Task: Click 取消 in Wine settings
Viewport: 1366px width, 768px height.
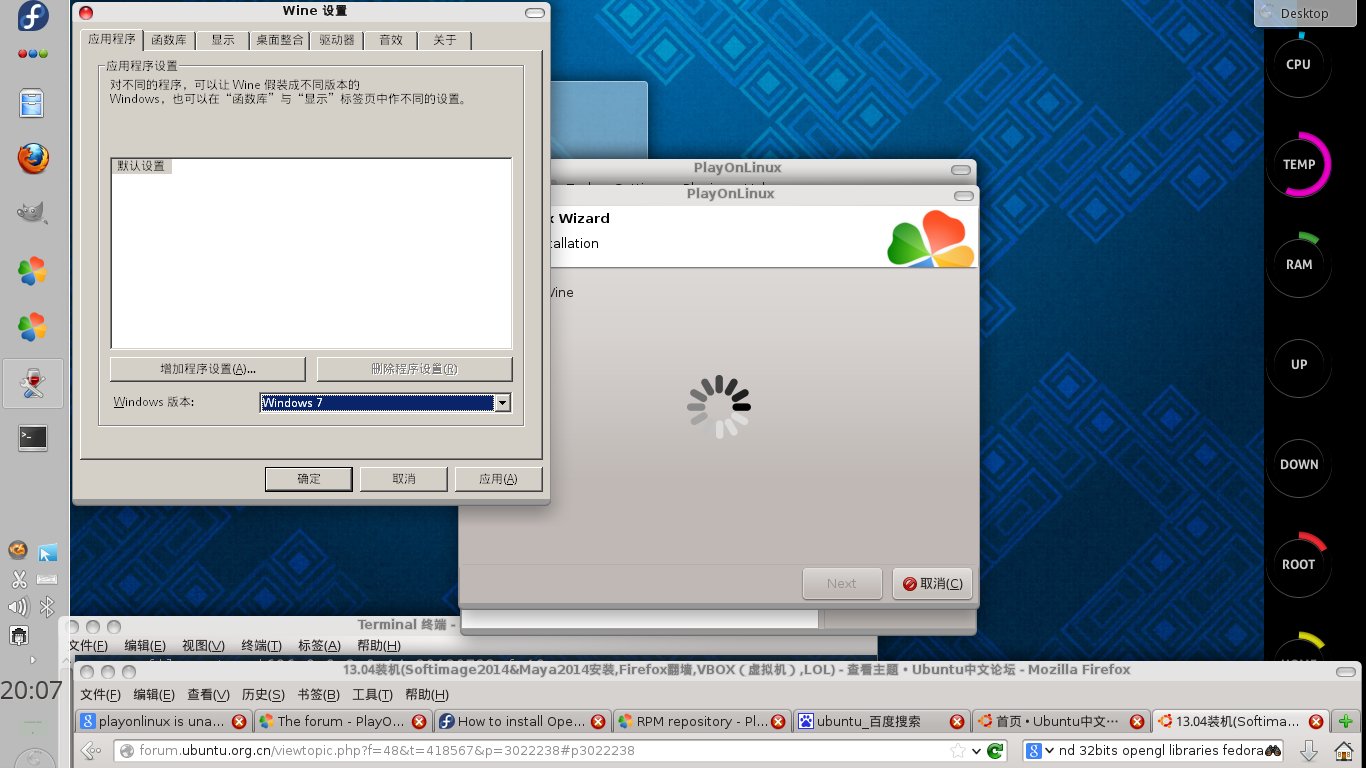Action: [x=403, y=479]
